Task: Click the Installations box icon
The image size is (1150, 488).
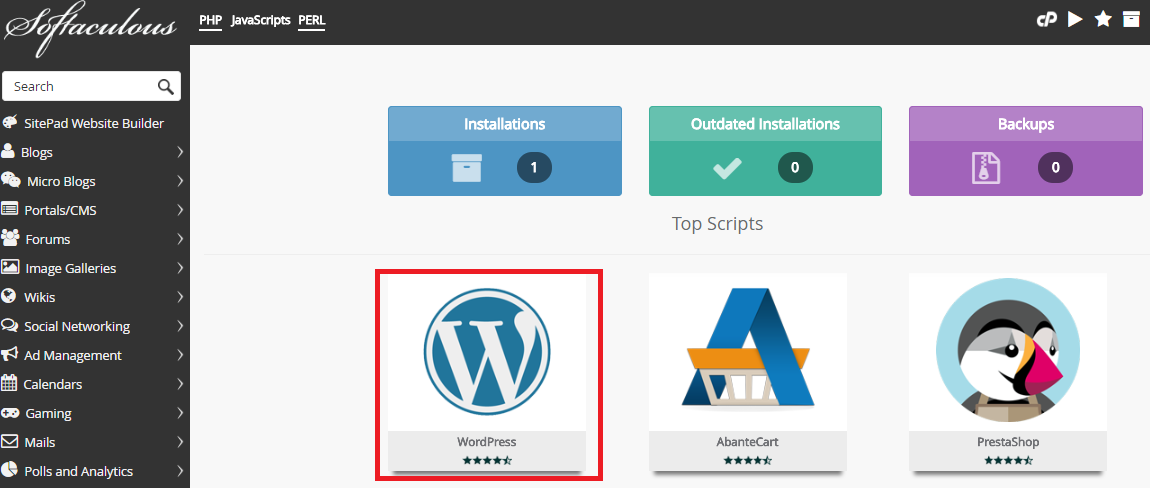Action: (466, 168)
